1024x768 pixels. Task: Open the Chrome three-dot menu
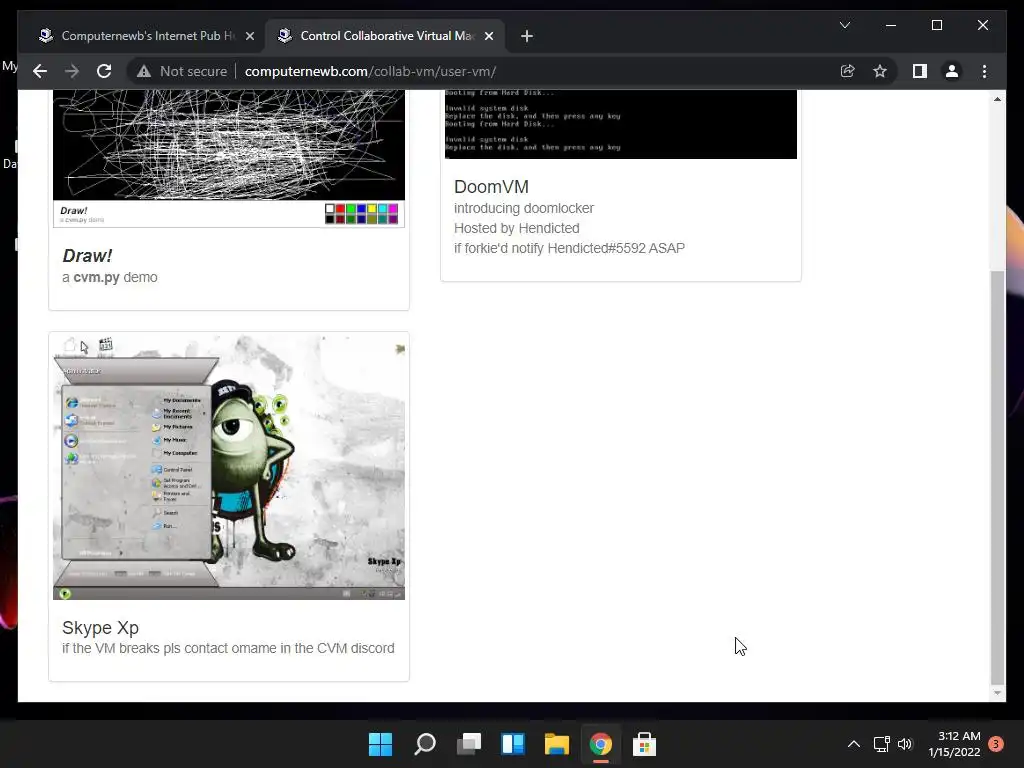[984, 71]
